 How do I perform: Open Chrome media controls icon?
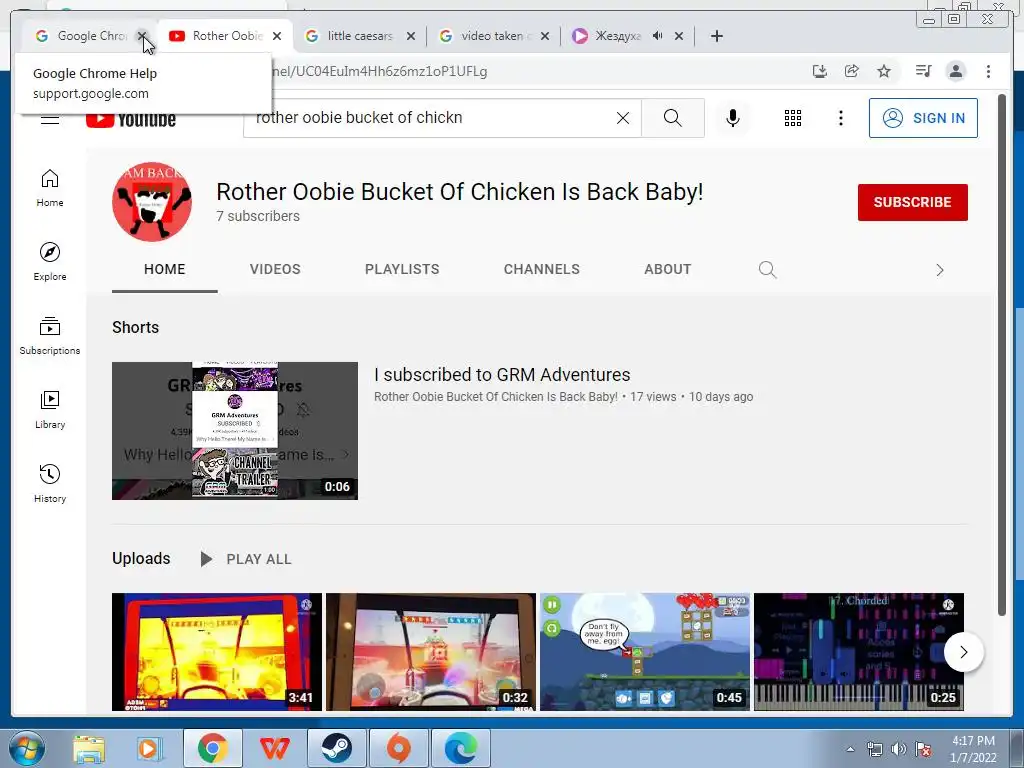pyautogui.click(x=923, y=71)
